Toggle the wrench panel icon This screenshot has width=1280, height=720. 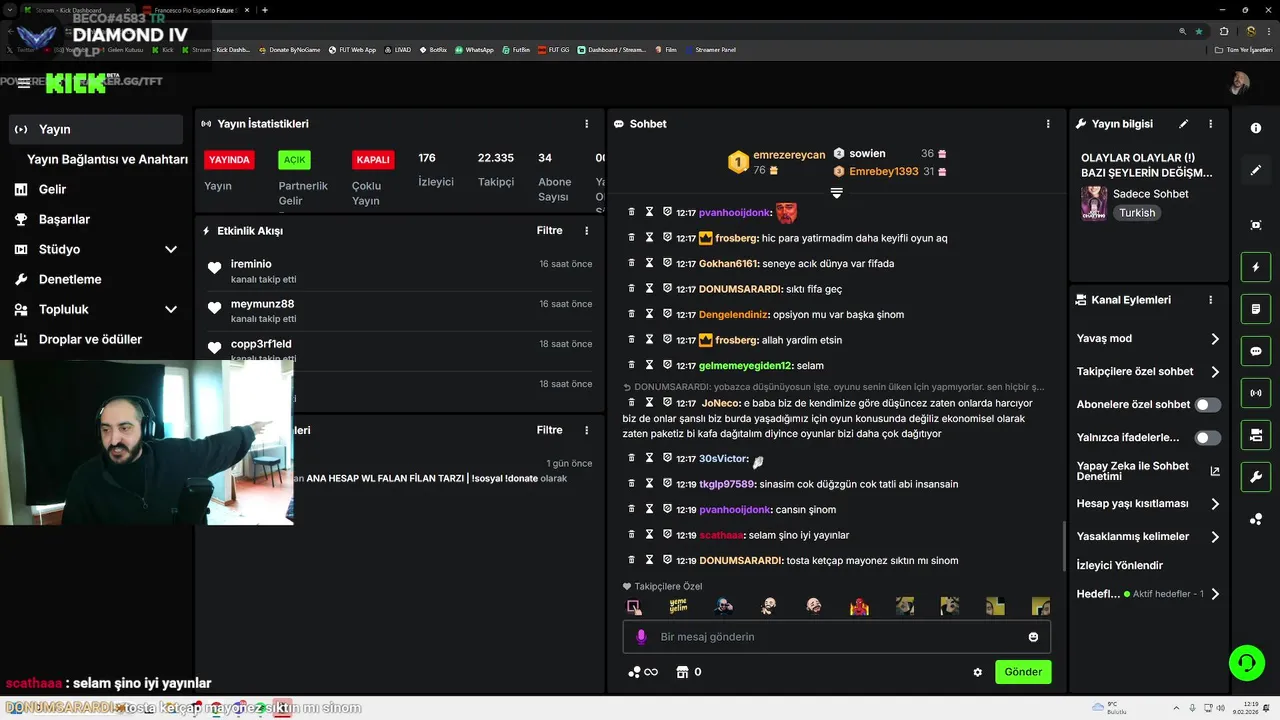[1256, 477]
